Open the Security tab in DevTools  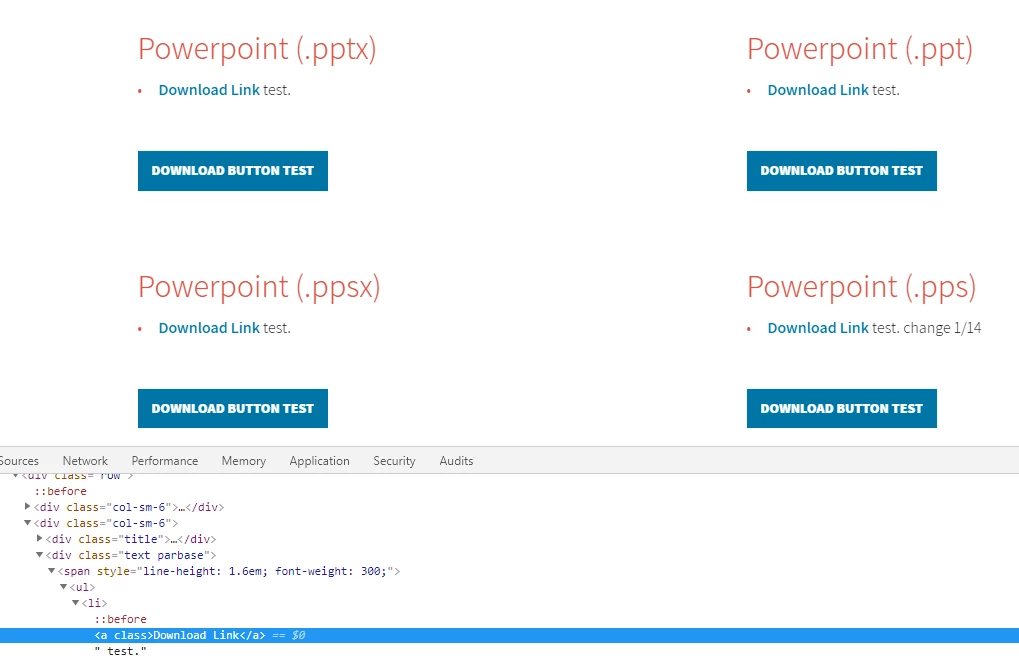(x=394, y=461)
